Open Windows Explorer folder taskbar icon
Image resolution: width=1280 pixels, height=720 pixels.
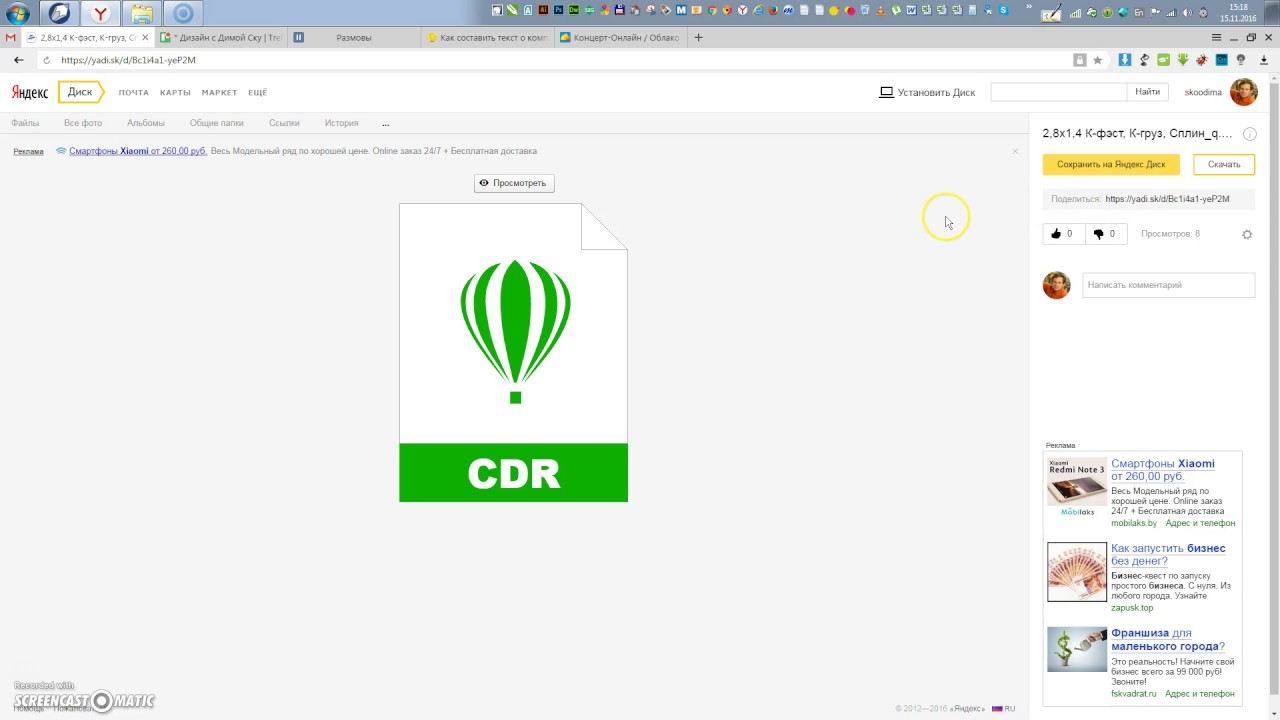[x=142, y=14]
